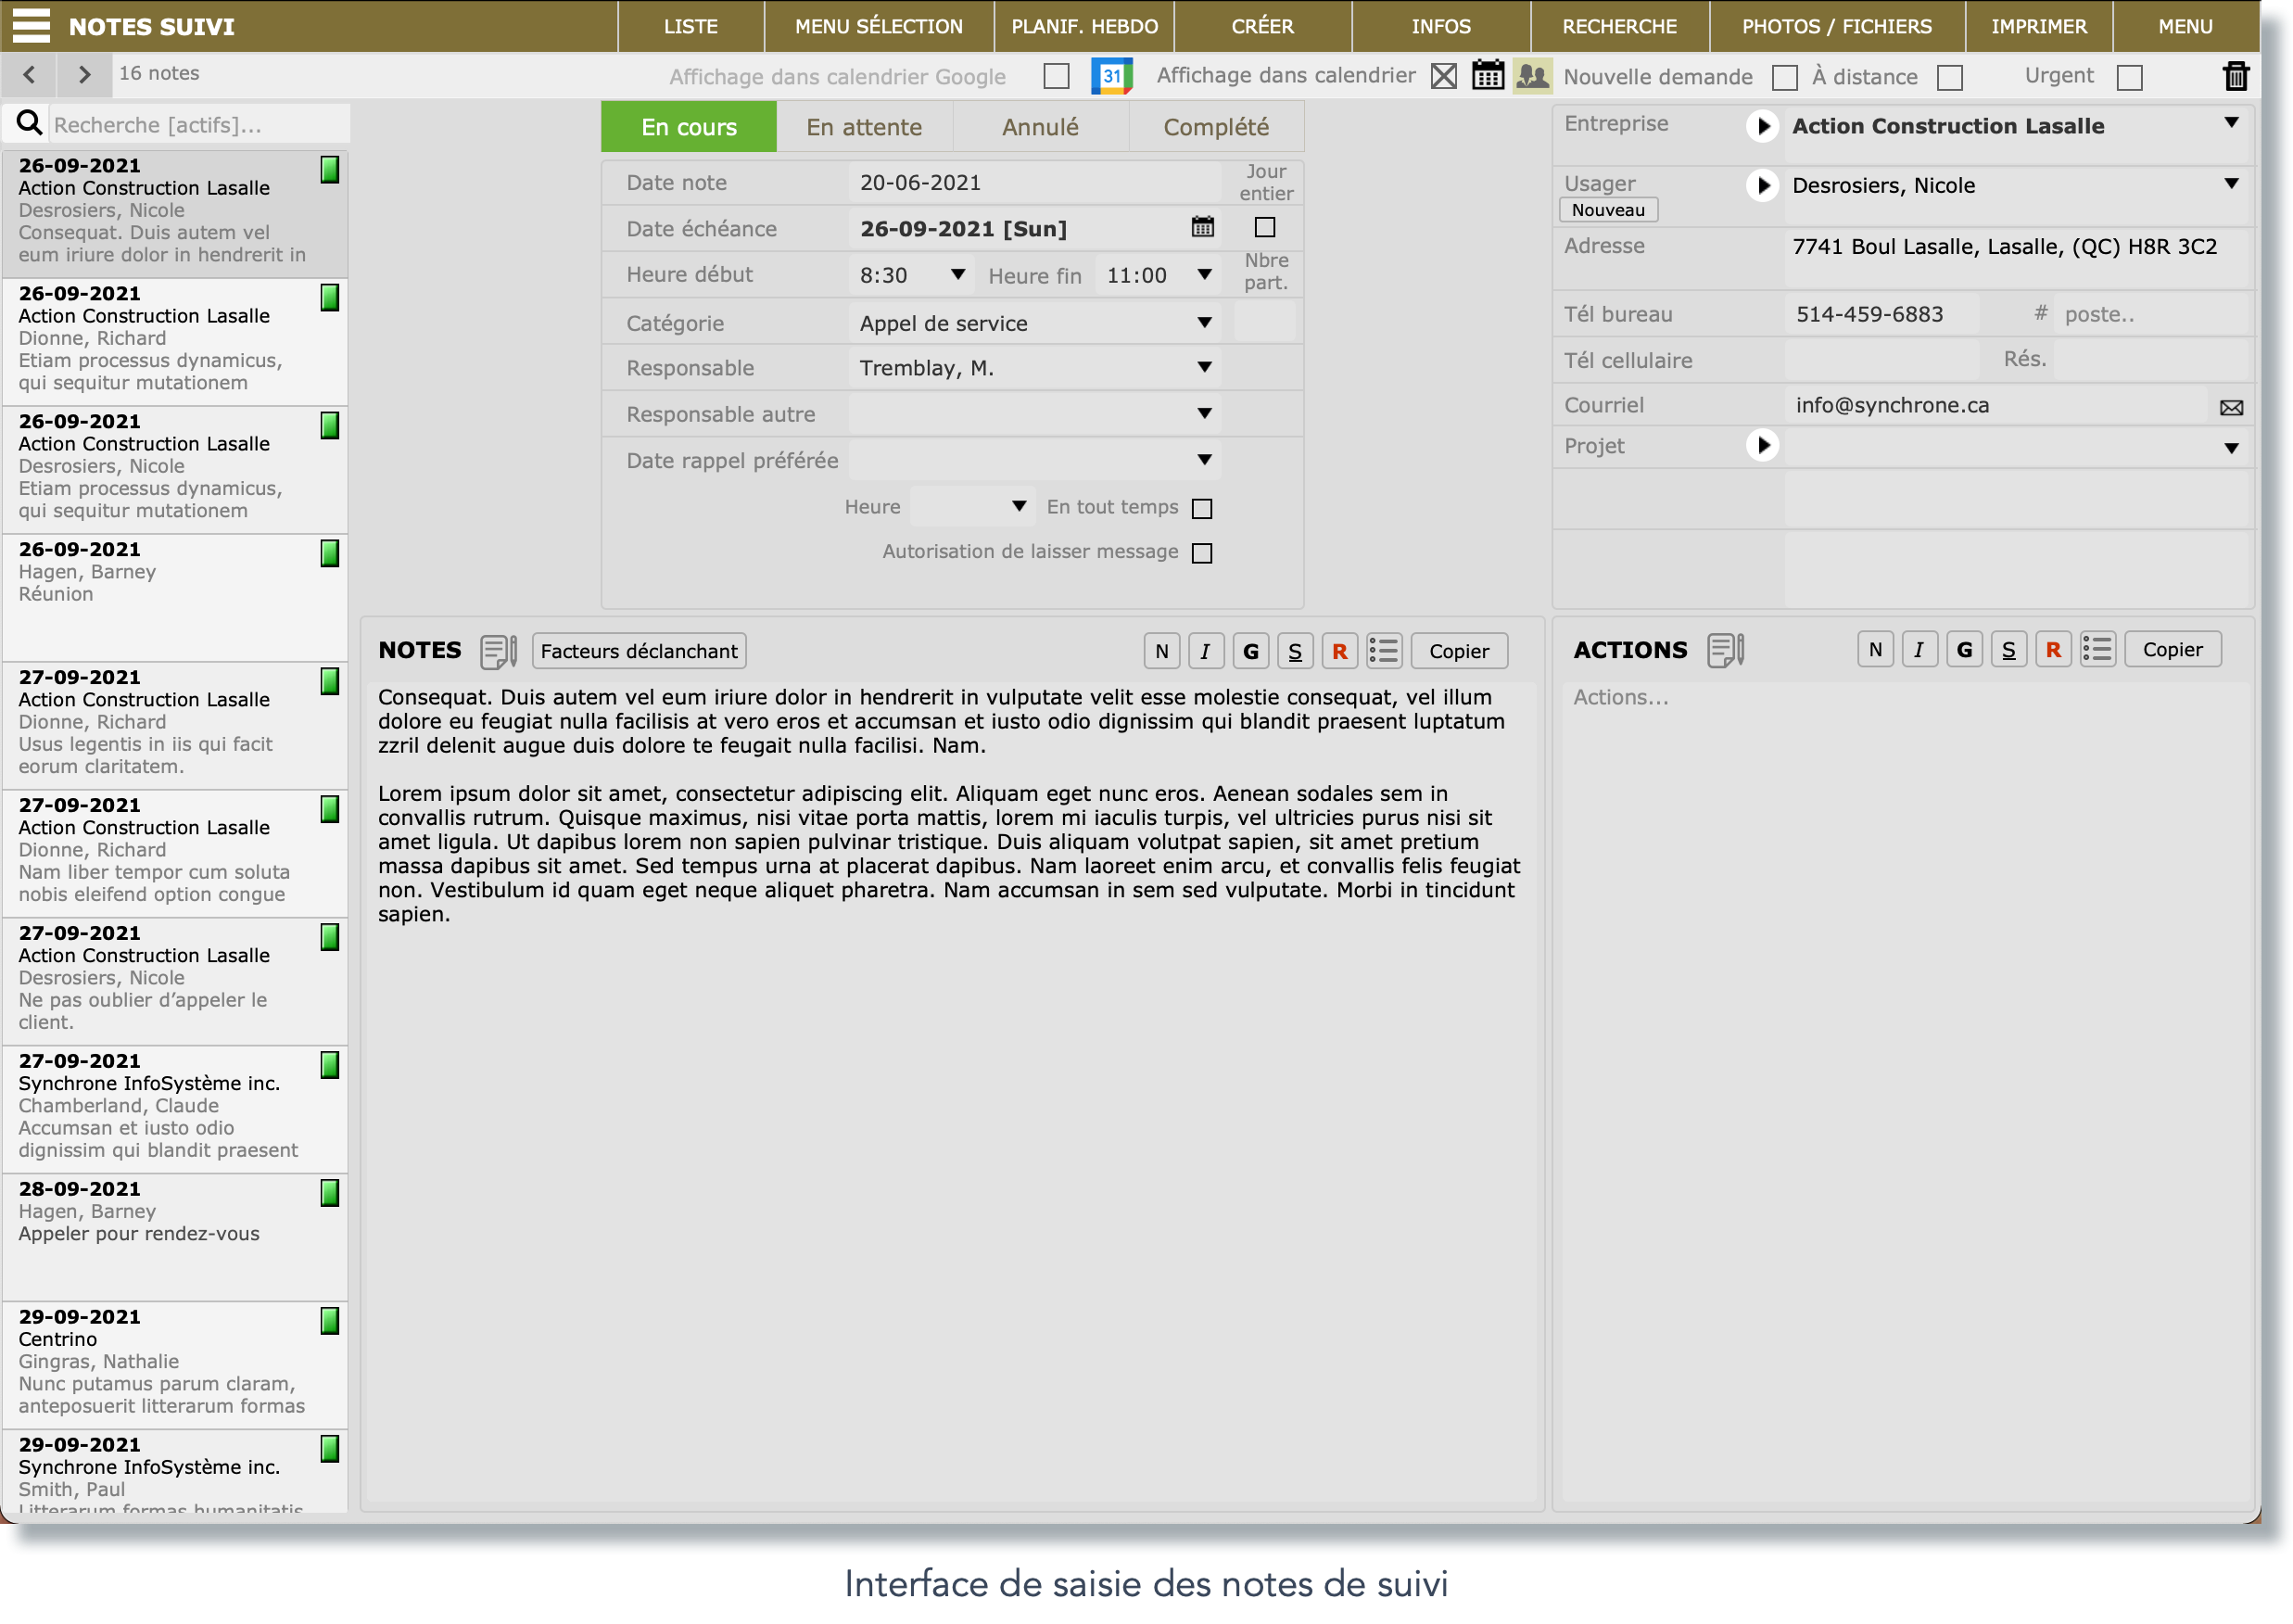
Task: Open the rappel Heure dropdown
Action: tap(1018, 506)
